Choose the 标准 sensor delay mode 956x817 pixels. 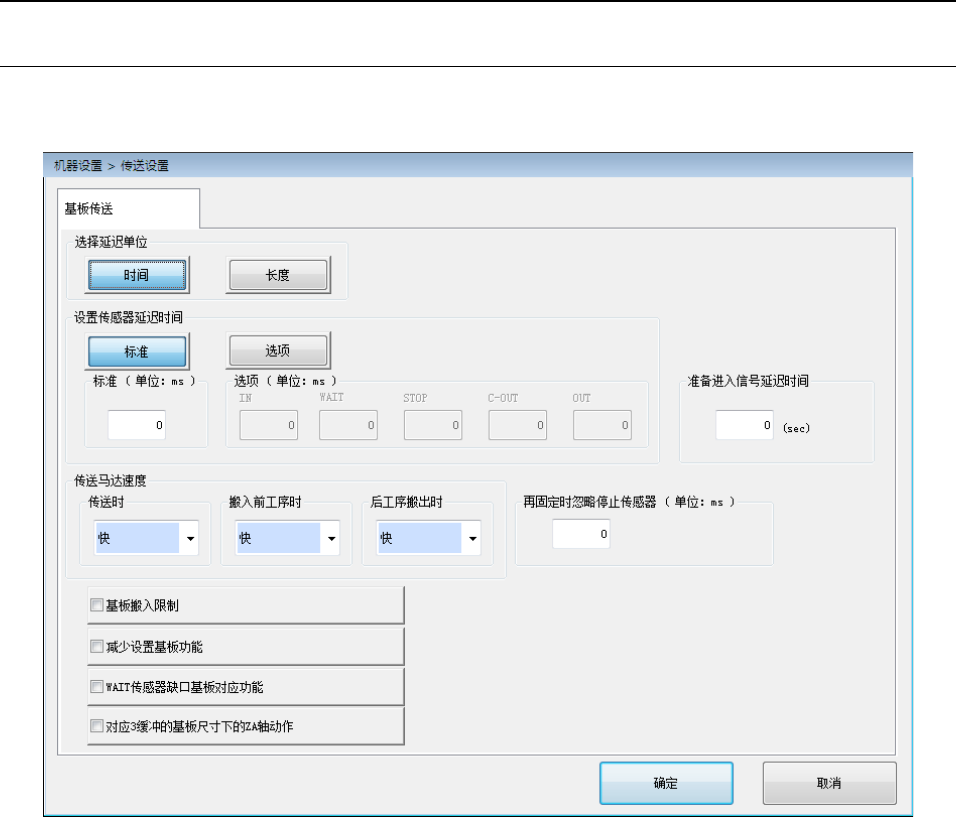click(137, 351)
